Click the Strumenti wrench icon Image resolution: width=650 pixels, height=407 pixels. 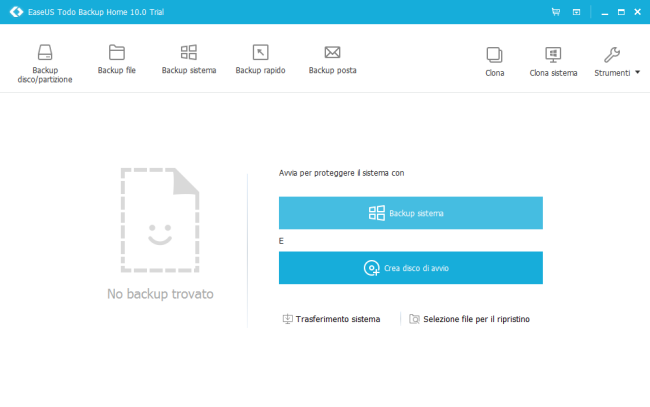[613, 54]
